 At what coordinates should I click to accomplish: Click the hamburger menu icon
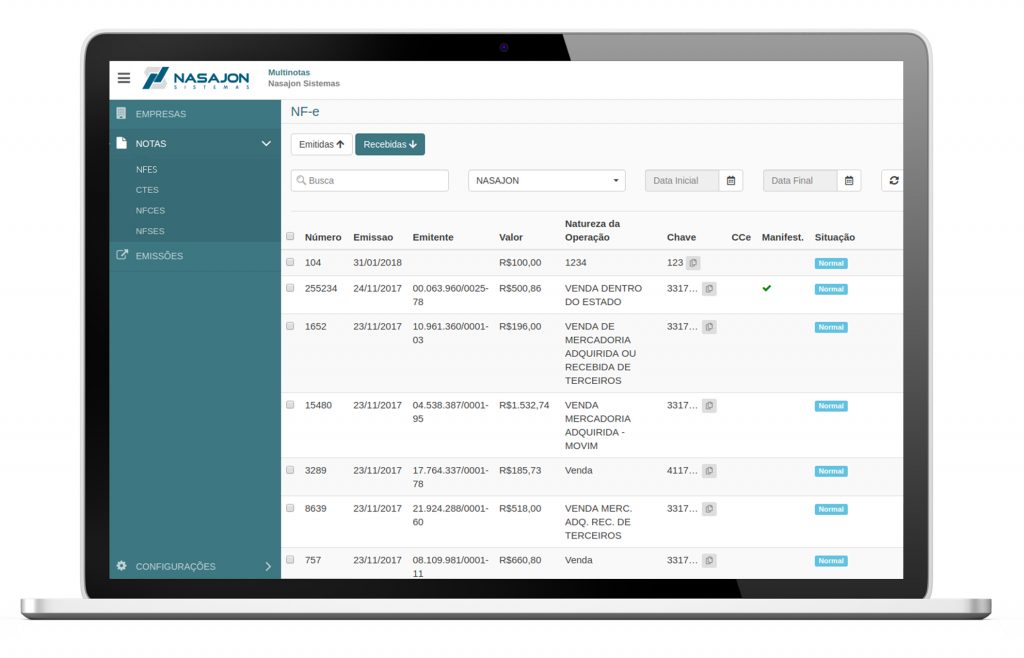[124, 78]
